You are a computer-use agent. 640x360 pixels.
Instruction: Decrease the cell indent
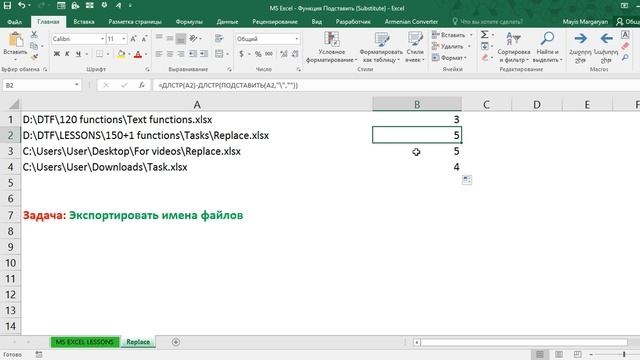193,54
